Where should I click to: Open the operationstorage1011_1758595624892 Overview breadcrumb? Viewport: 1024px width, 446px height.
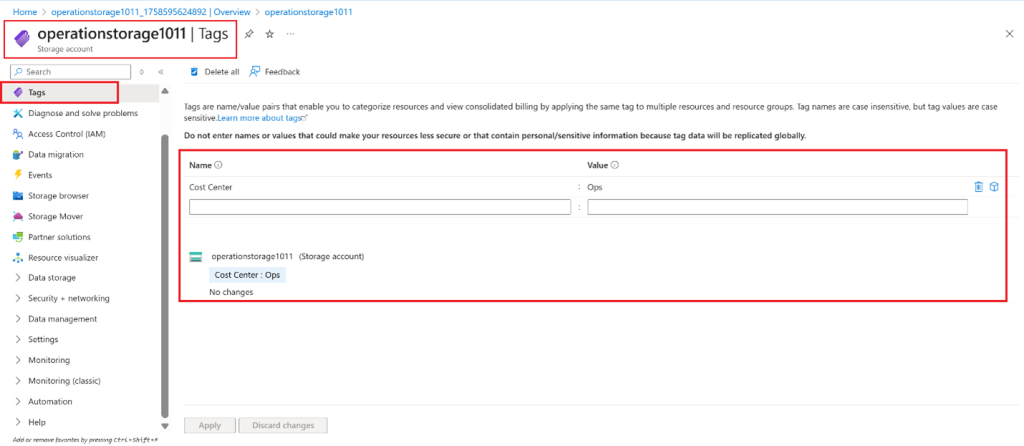(149, 12)
